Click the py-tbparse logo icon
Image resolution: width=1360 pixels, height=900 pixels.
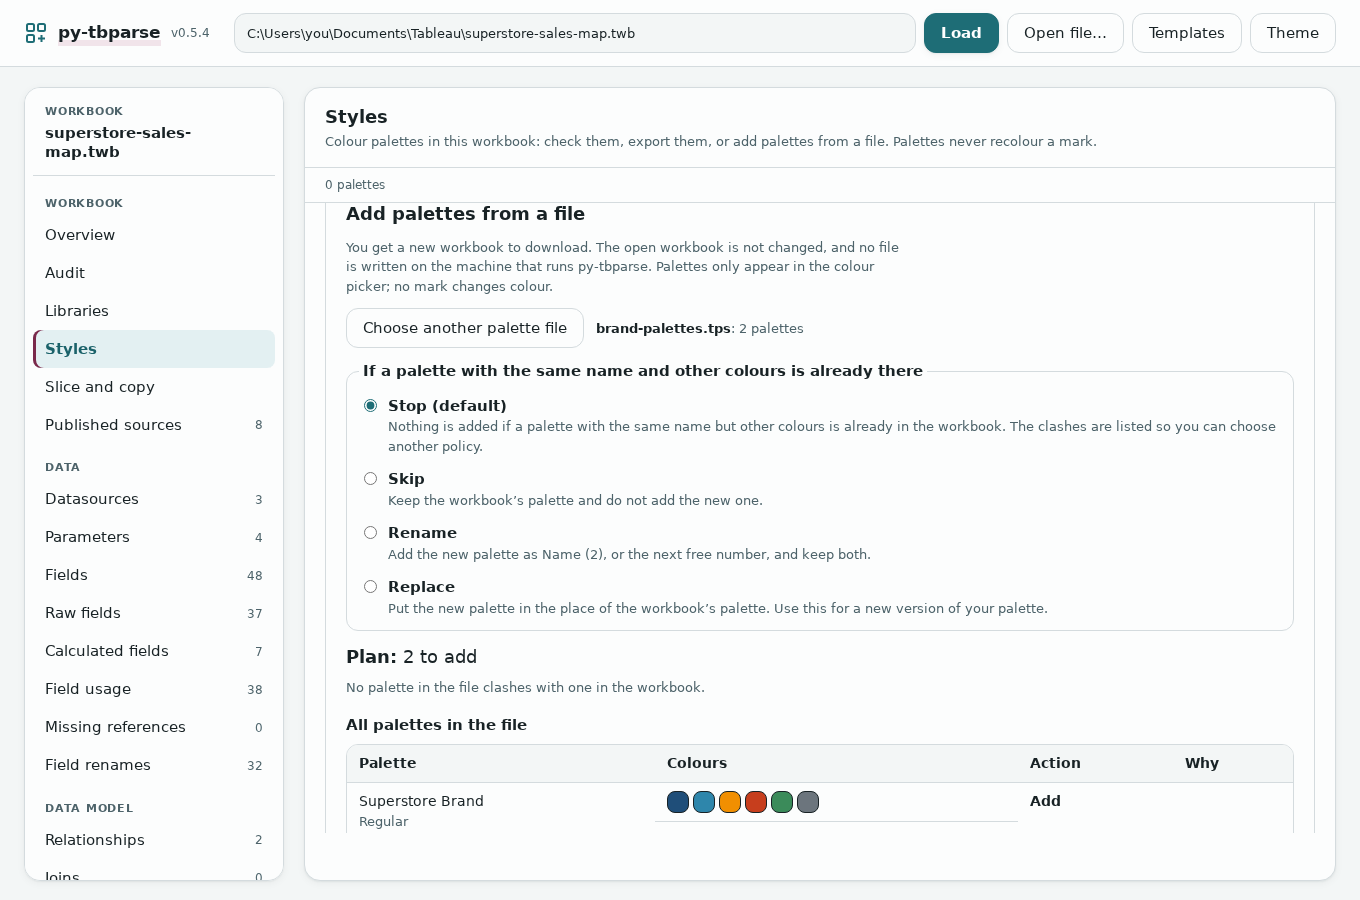pos(36,33)
